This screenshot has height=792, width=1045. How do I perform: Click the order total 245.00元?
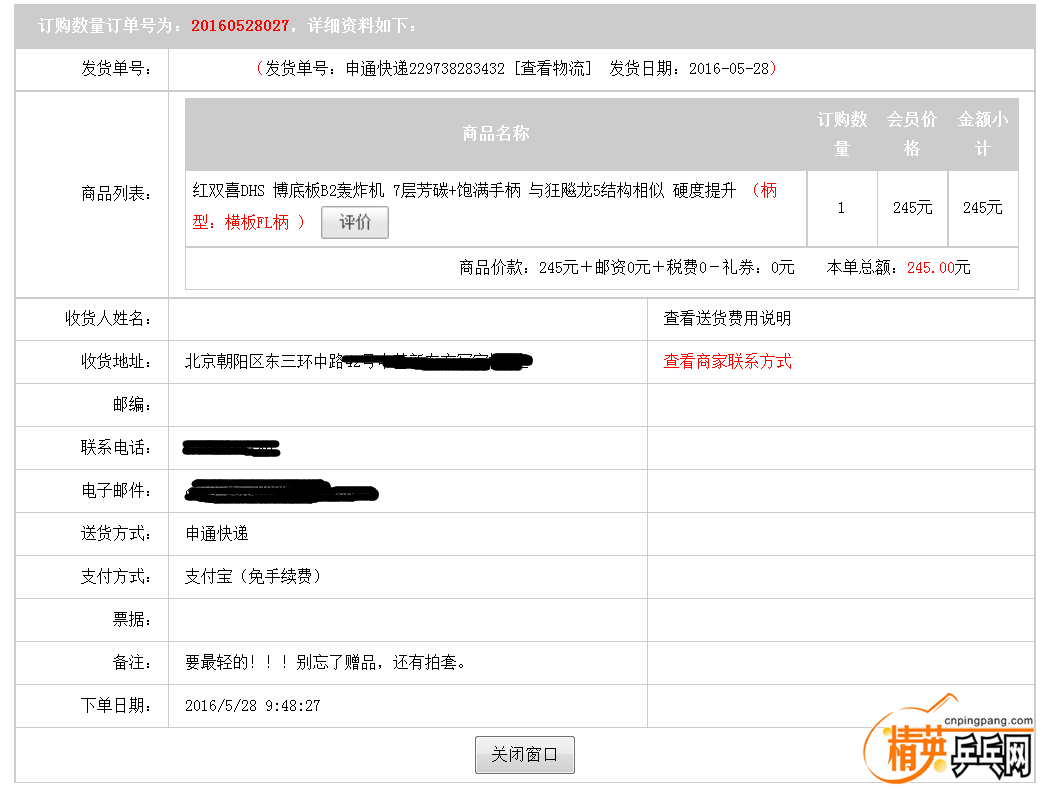pyautogui.click(x=938, y=268)
